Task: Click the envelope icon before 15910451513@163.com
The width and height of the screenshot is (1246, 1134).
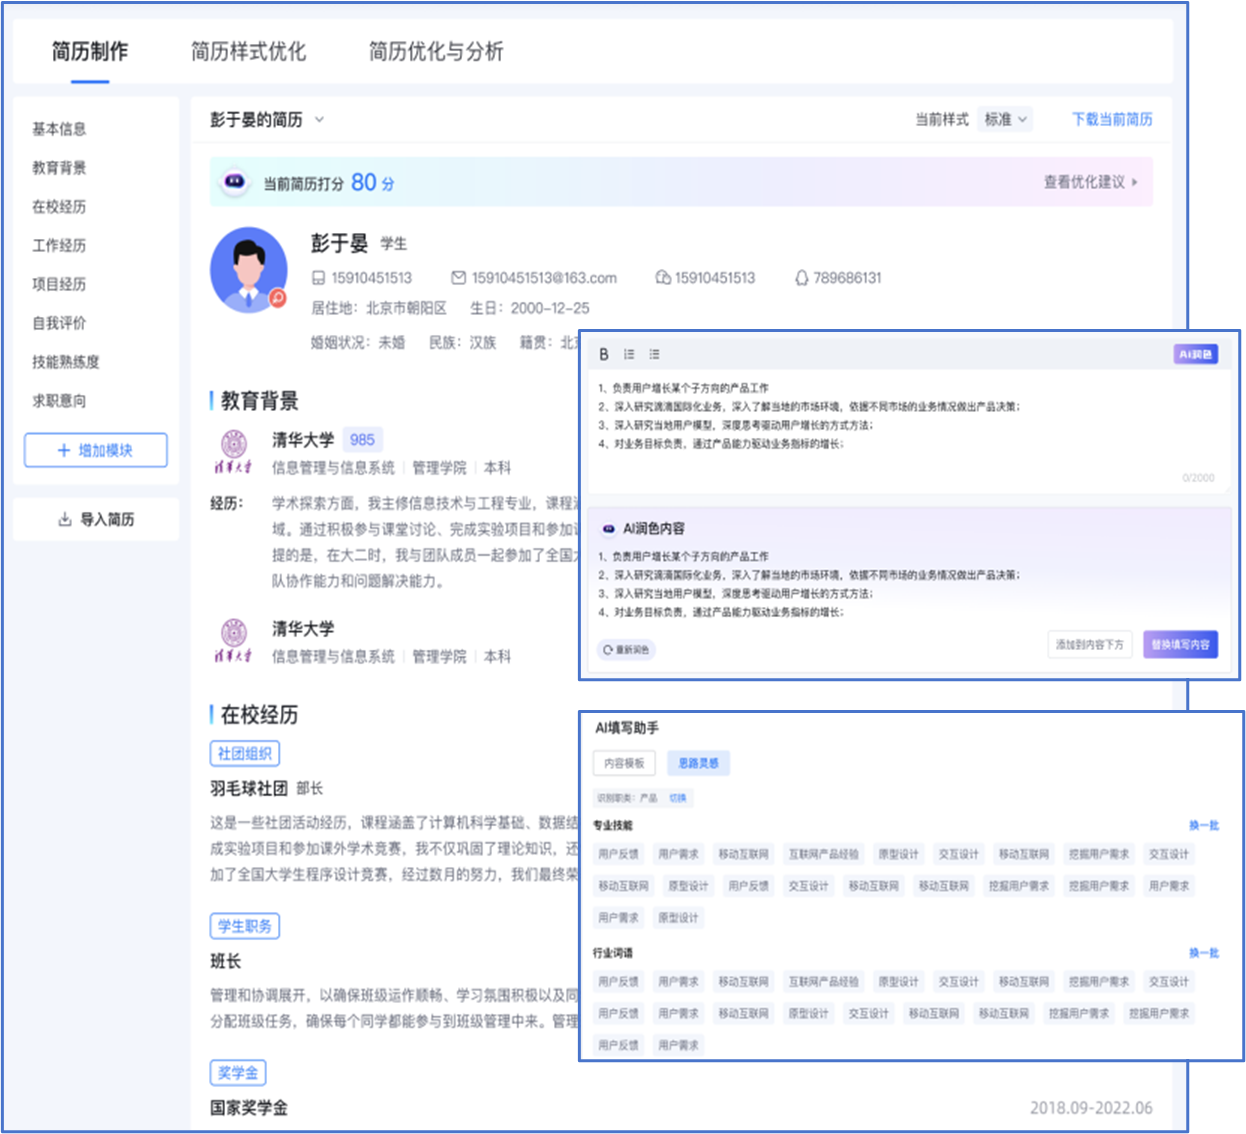Action: click(x=458, y=278)
